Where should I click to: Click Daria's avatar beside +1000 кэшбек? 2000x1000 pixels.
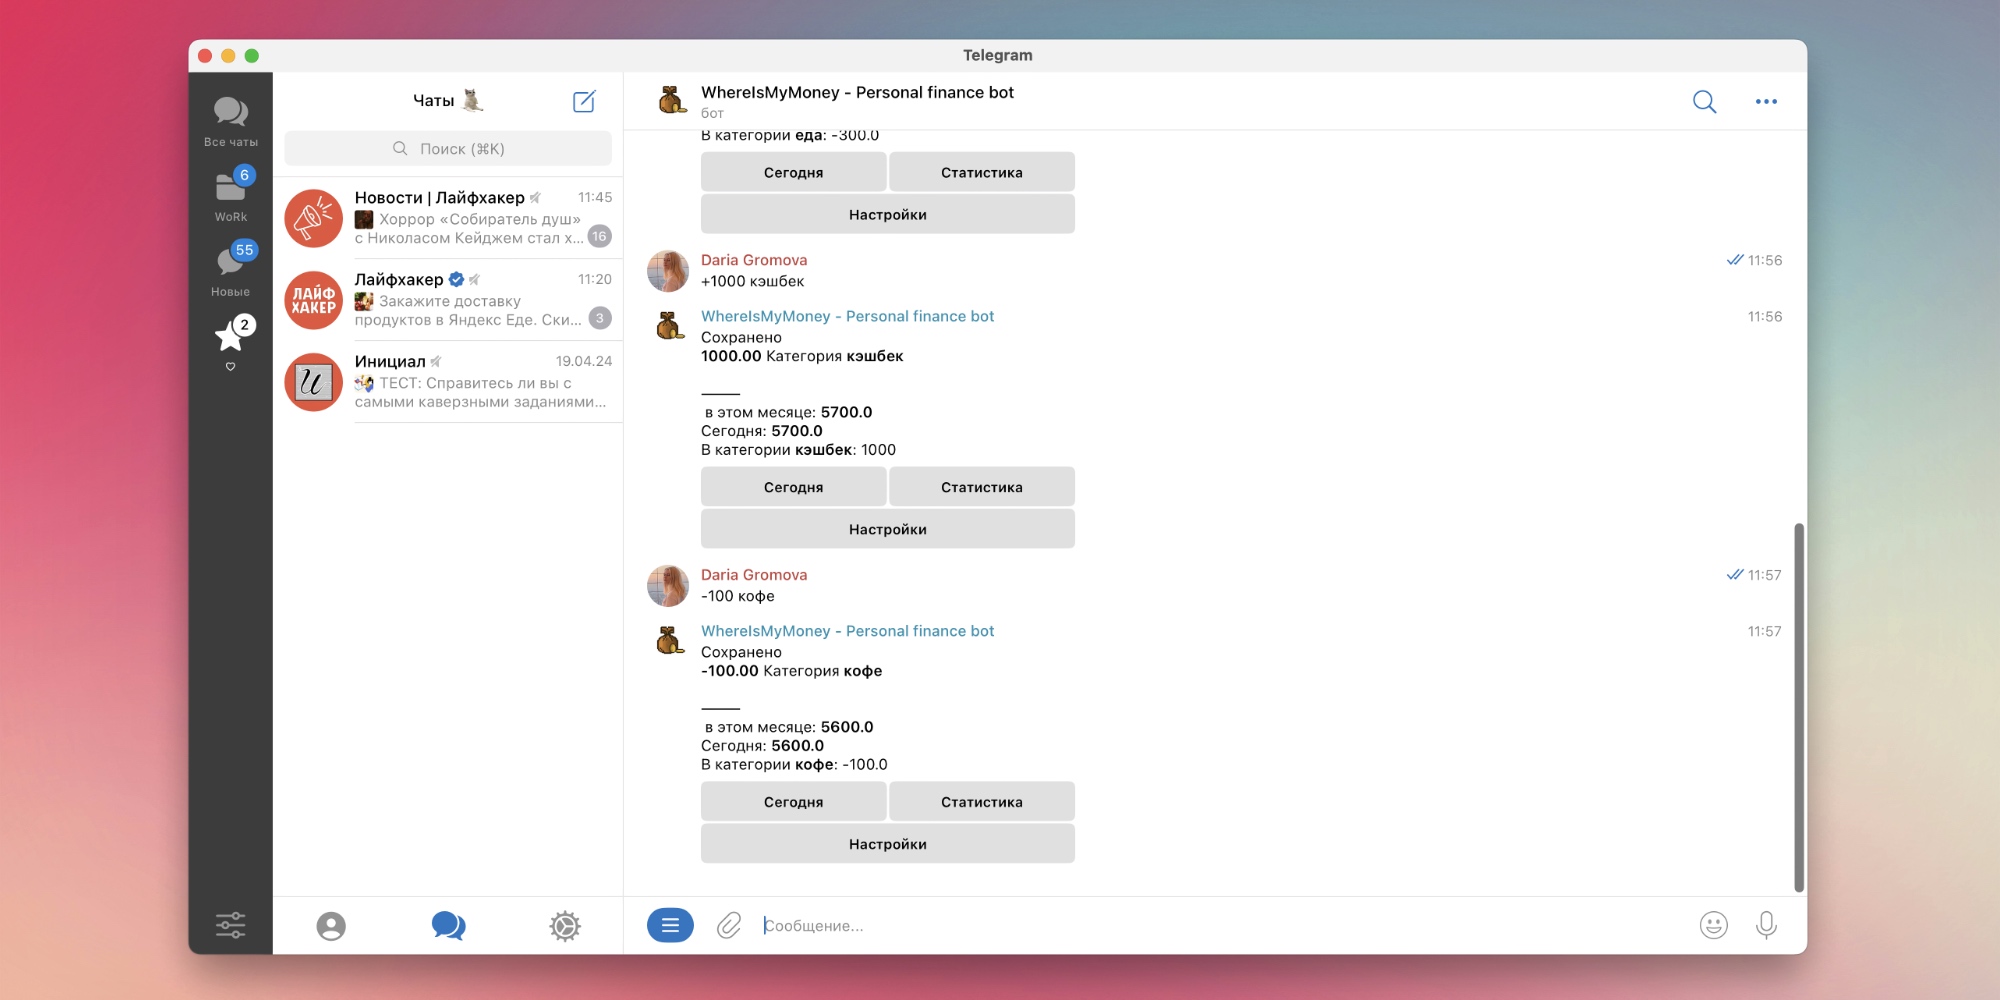pos(668,271)
